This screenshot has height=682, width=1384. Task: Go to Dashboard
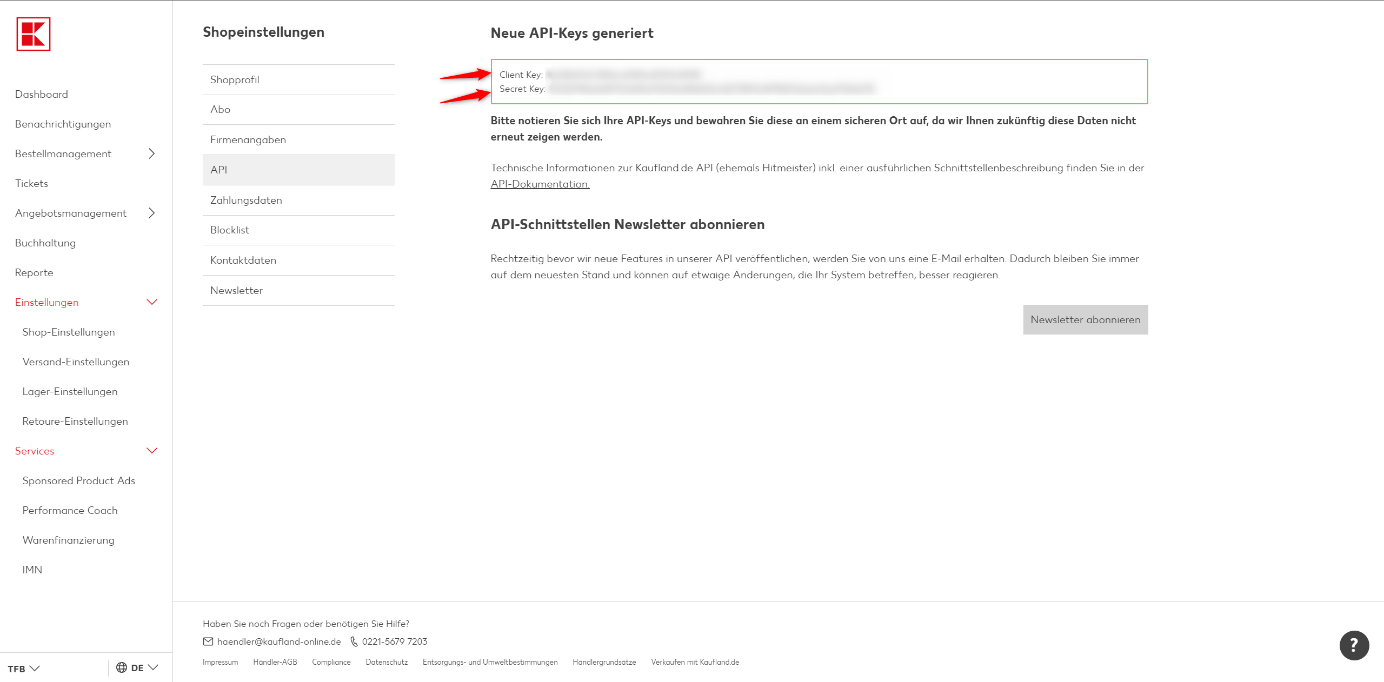[41, 94]
